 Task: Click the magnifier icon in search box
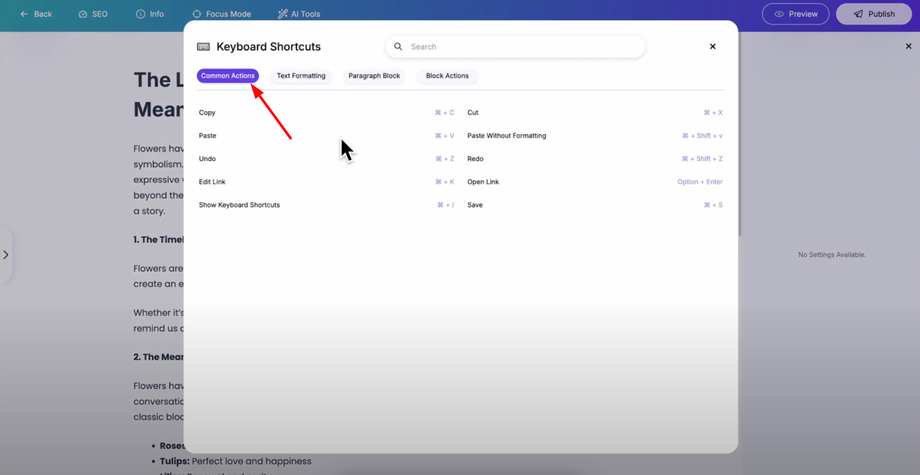398,46
